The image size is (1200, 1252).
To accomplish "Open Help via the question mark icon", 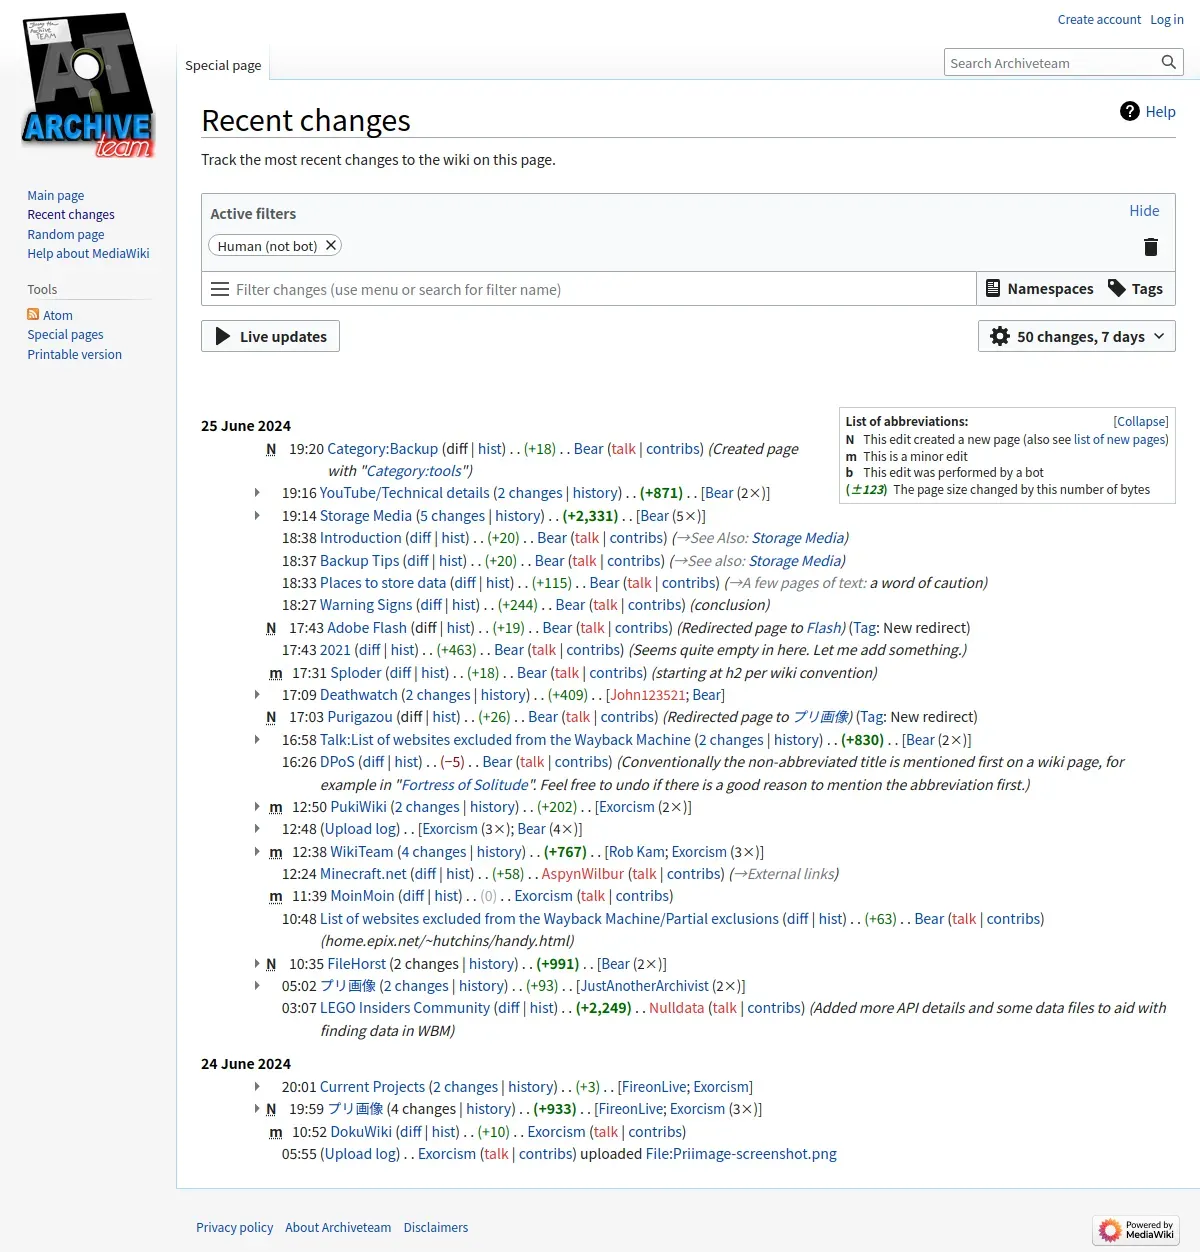I will coord(1130,112).
